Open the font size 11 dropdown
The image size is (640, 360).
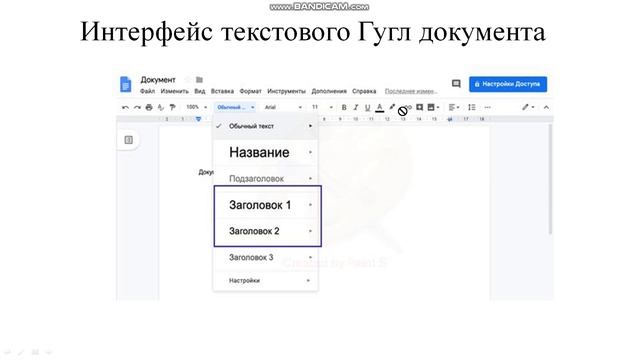[x=322, y=107]
